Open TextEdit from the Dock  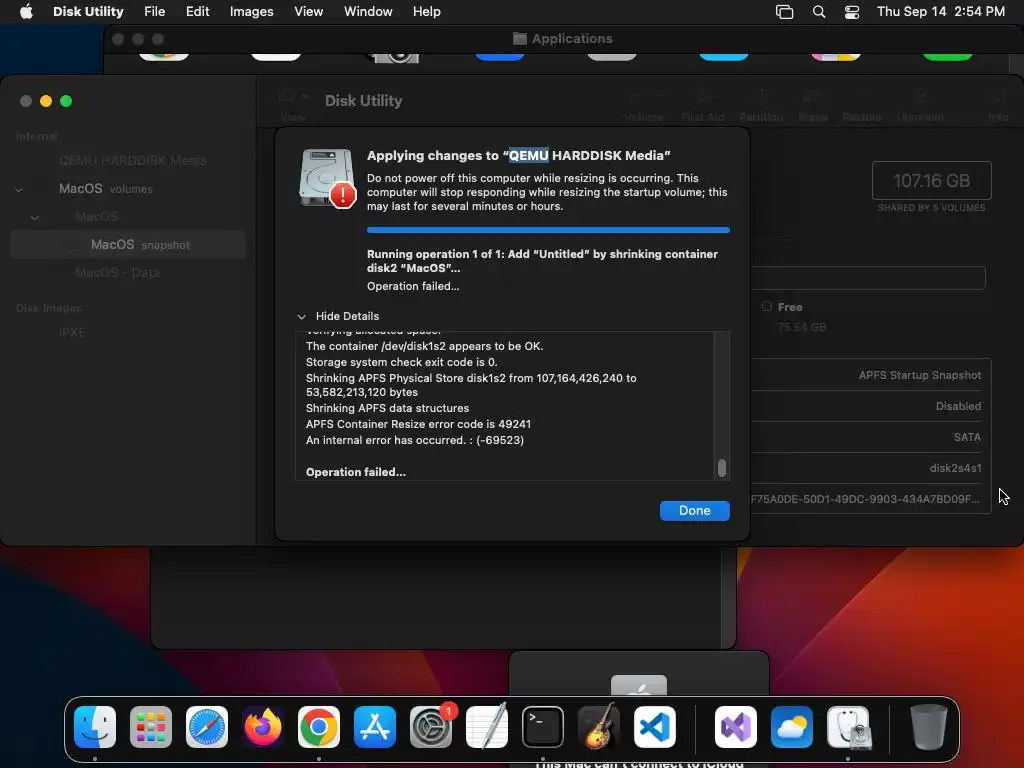pos(487,727)
